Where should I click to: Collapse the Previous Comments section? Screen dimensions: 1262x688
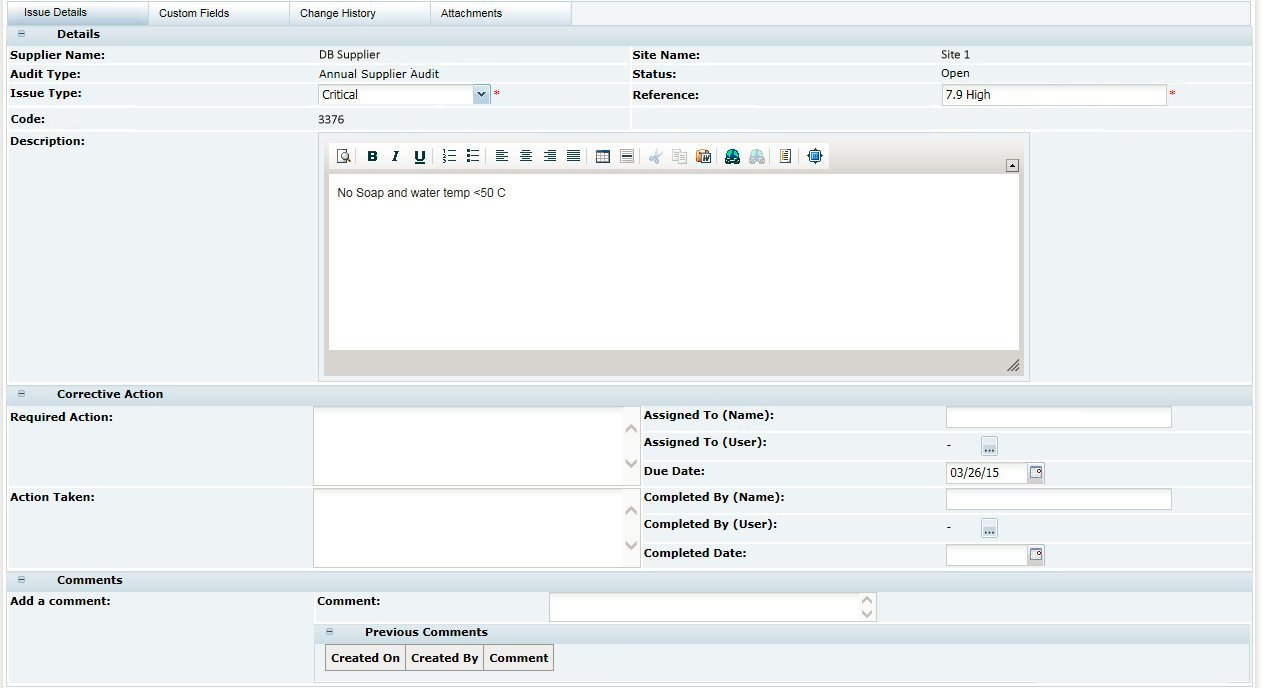click(330, 632)
